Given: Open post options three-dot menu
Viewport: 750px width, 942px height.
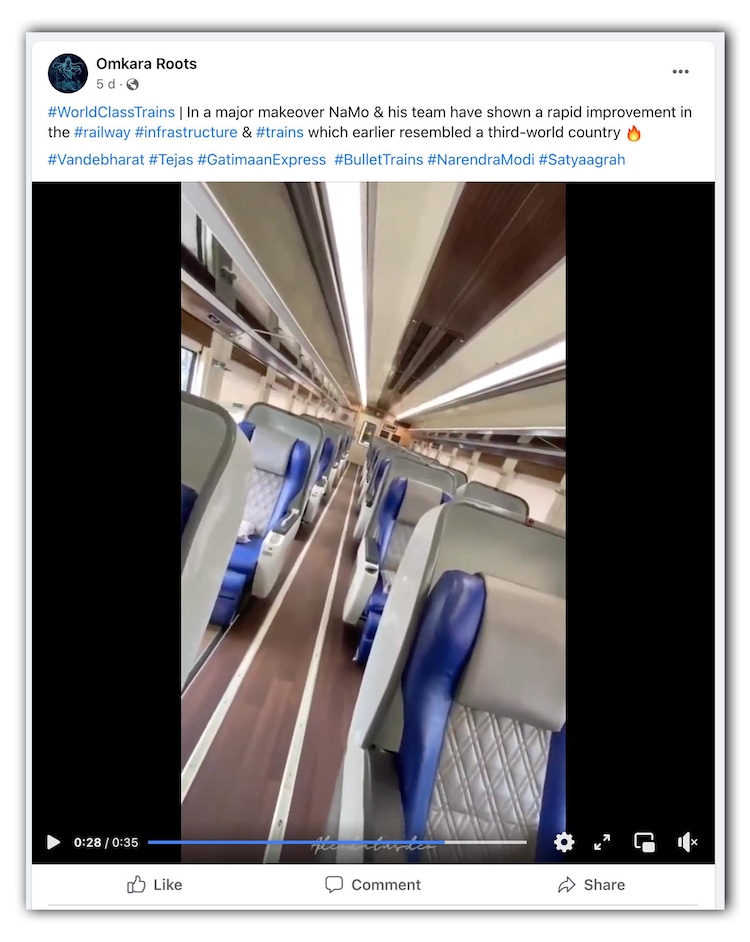Looking at the screenshot, I should (680, 71).
